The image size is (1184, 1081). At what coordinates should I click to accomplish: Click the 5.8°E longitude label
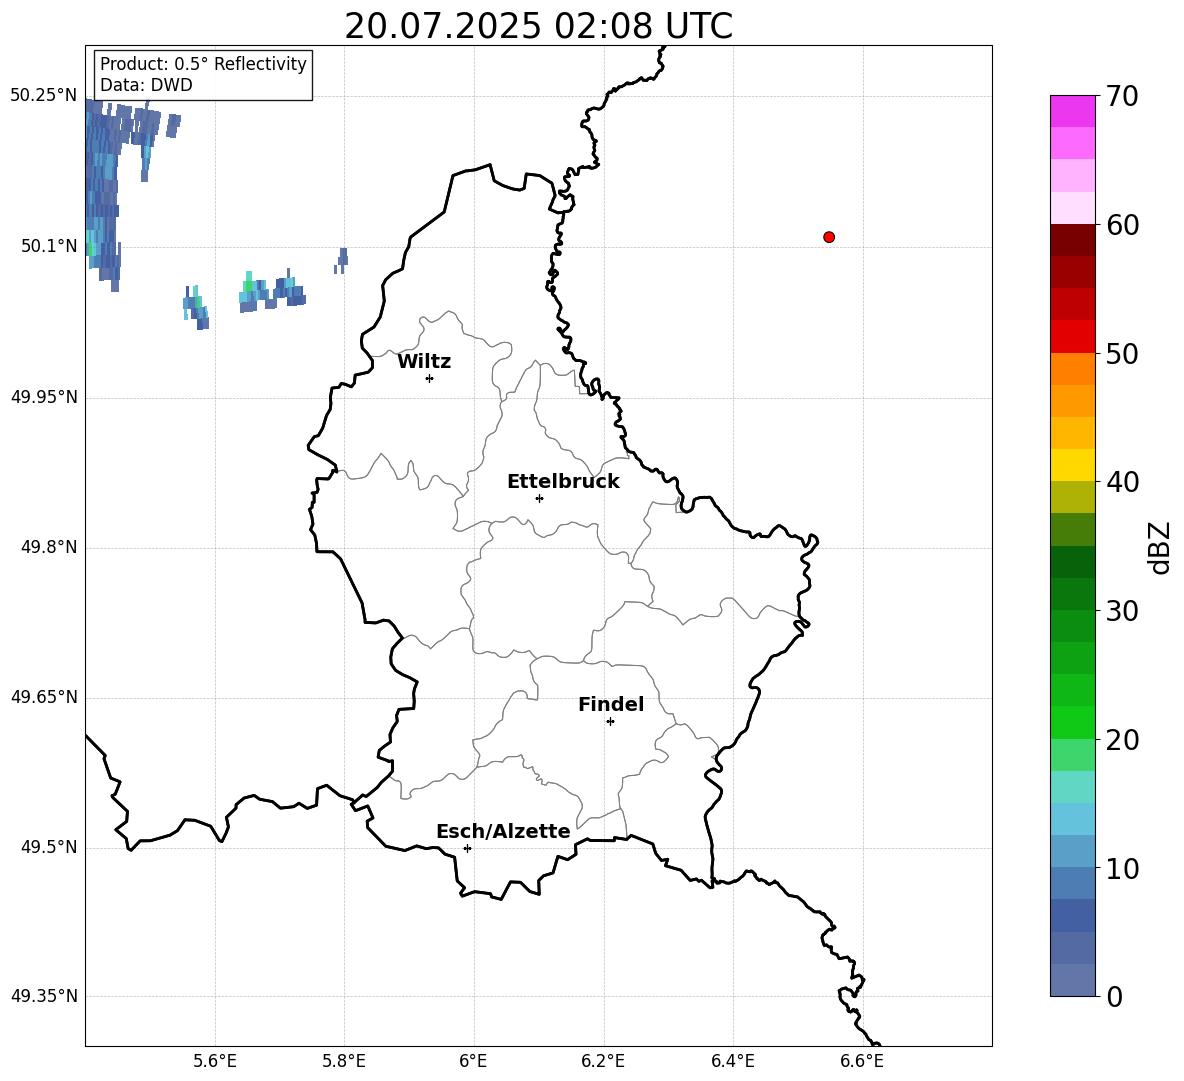344,1061
